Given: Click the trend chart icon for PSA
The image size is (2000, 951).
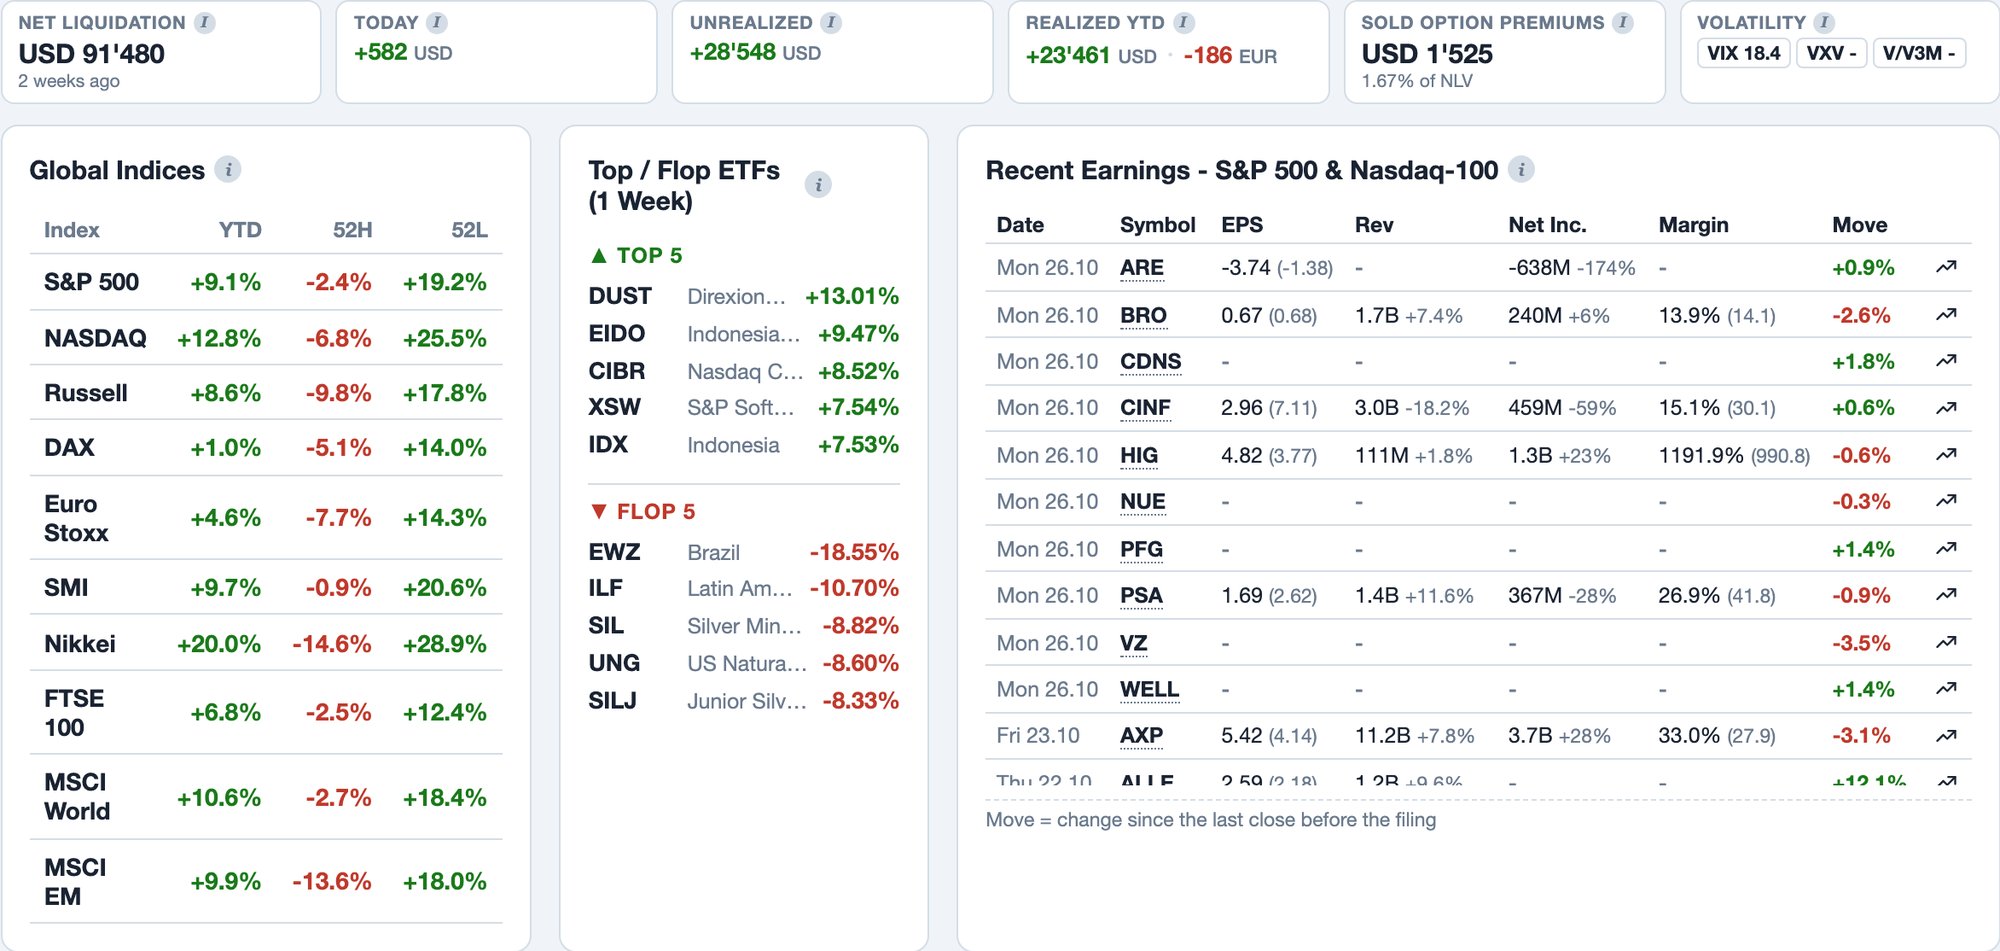Looking at the screenshot, I should pyautogui.click(x=1946, y=595).
